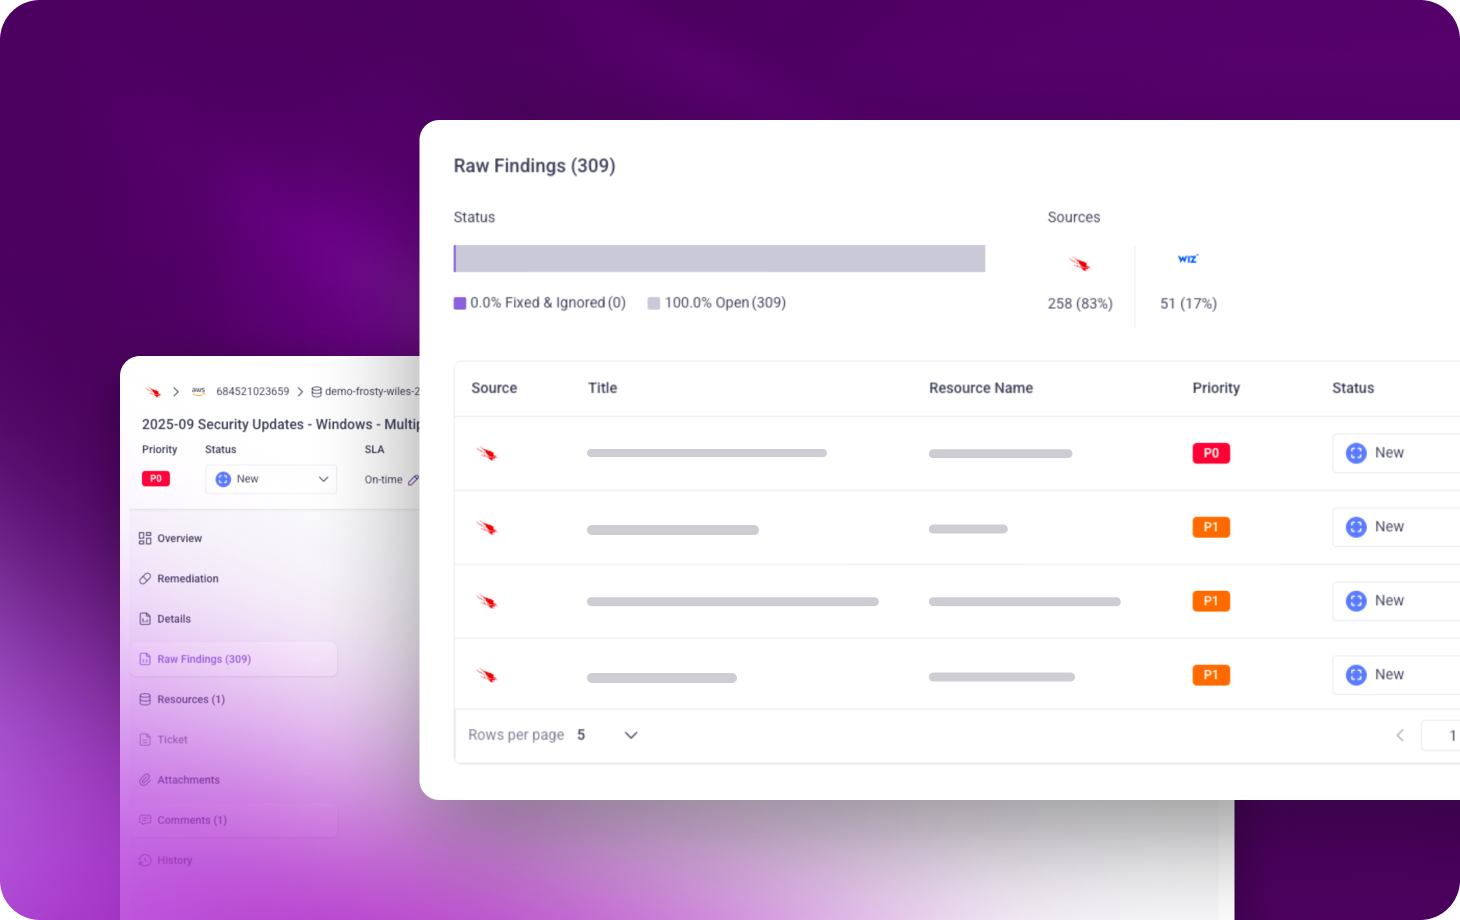Click the 684521023659 account breadcrumb

[252, 392]
